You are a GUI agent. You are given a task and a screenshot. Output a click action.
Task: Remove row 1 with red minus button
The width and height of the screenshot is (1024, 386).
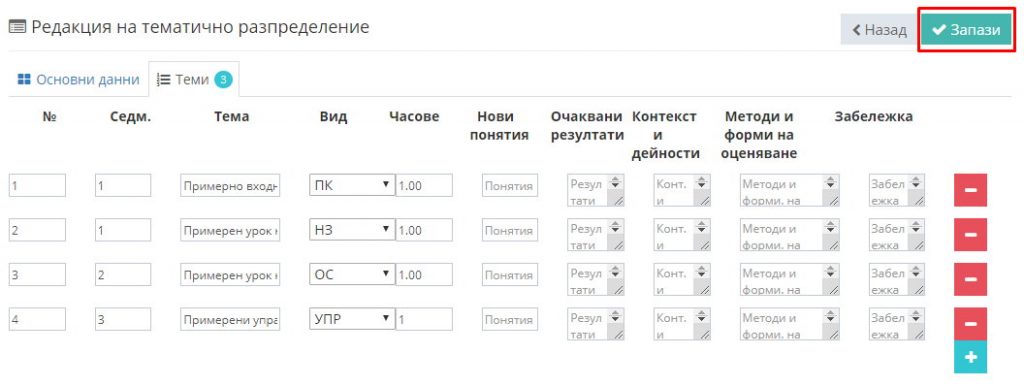(970, 190)
